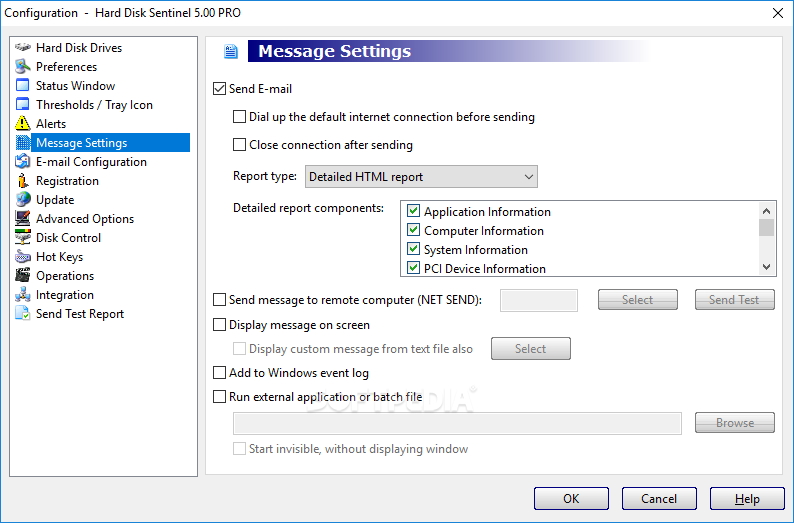Enable Send message to remote computer (NET SEND)
794x523 pixels.
point(219,300)
